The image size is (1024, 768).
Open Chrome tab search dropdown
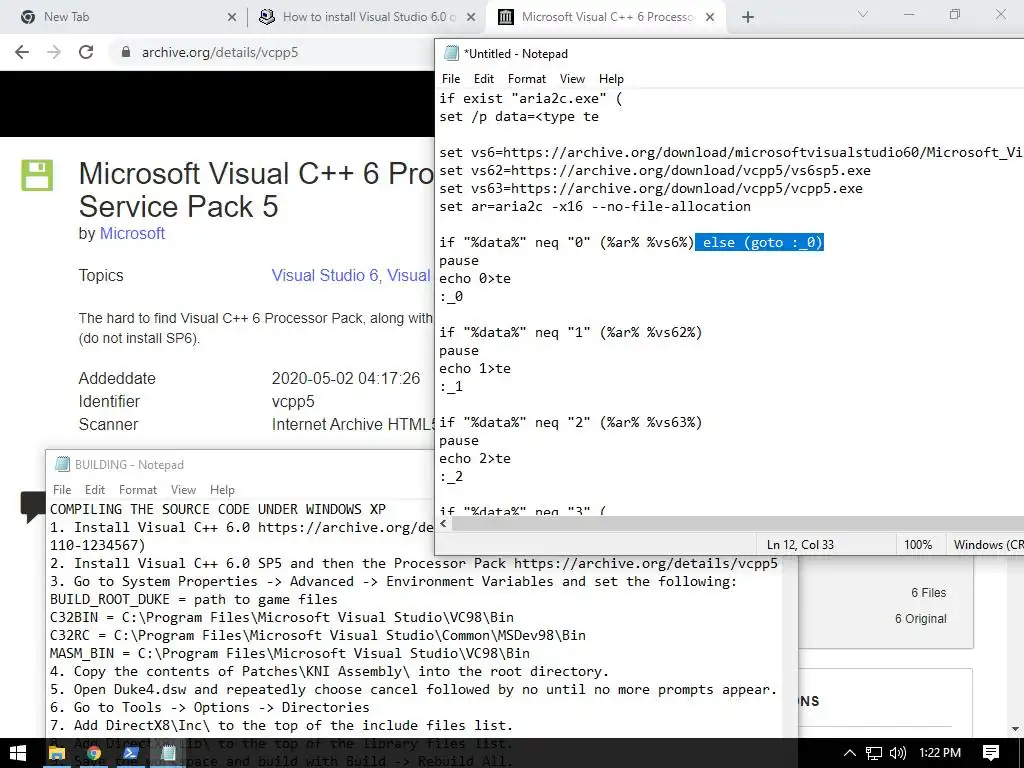pyautogui.click(x=863, y=14)
